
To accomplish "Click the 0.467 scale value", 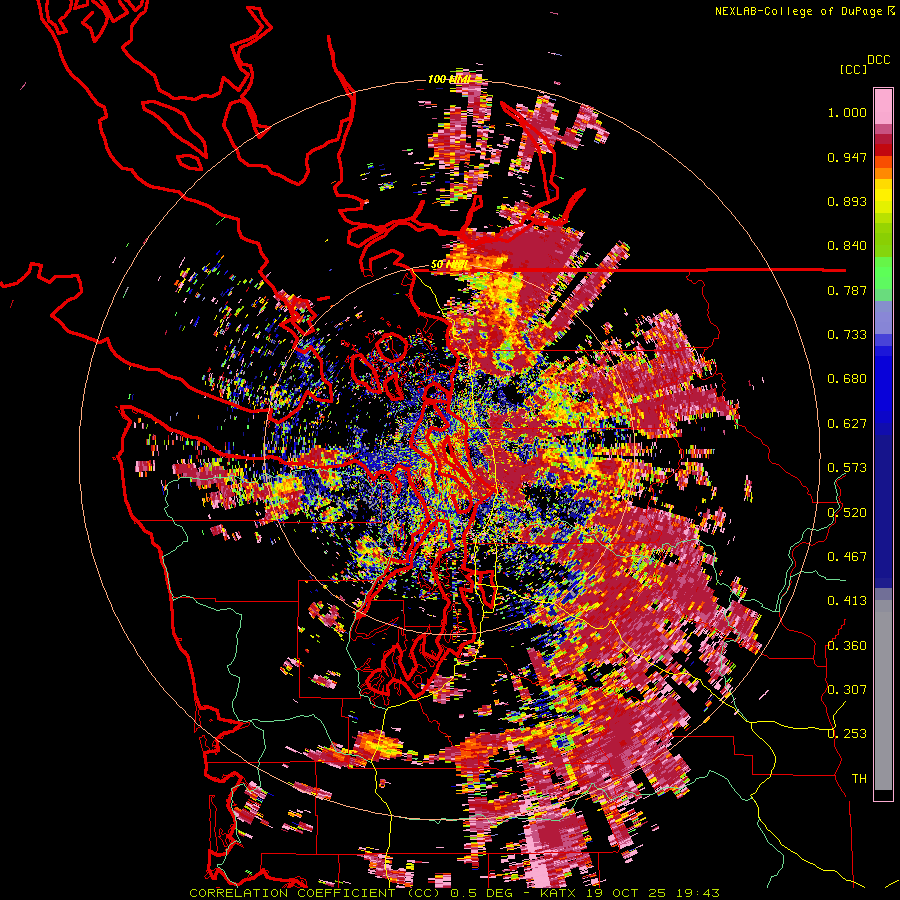I will pos(847,557).
